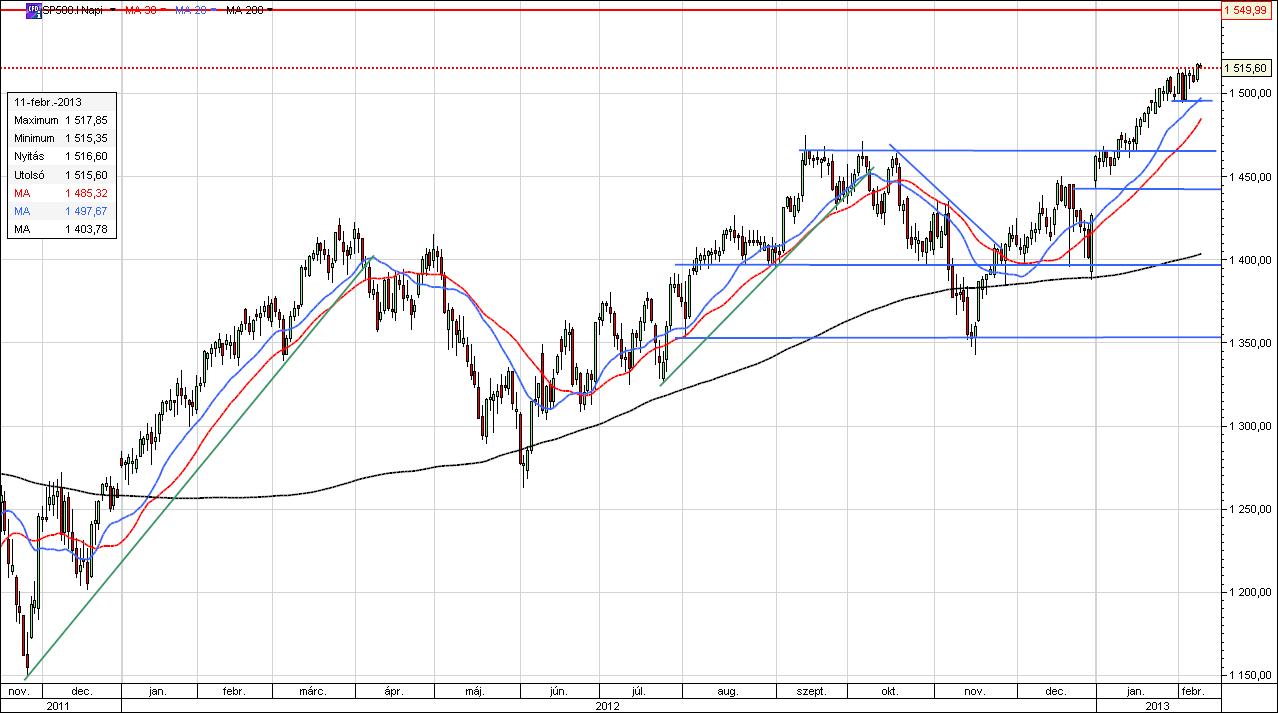Select the 1 515,60 current price tag
Screen dimensions: 1278x713
tap(1248, 68)
